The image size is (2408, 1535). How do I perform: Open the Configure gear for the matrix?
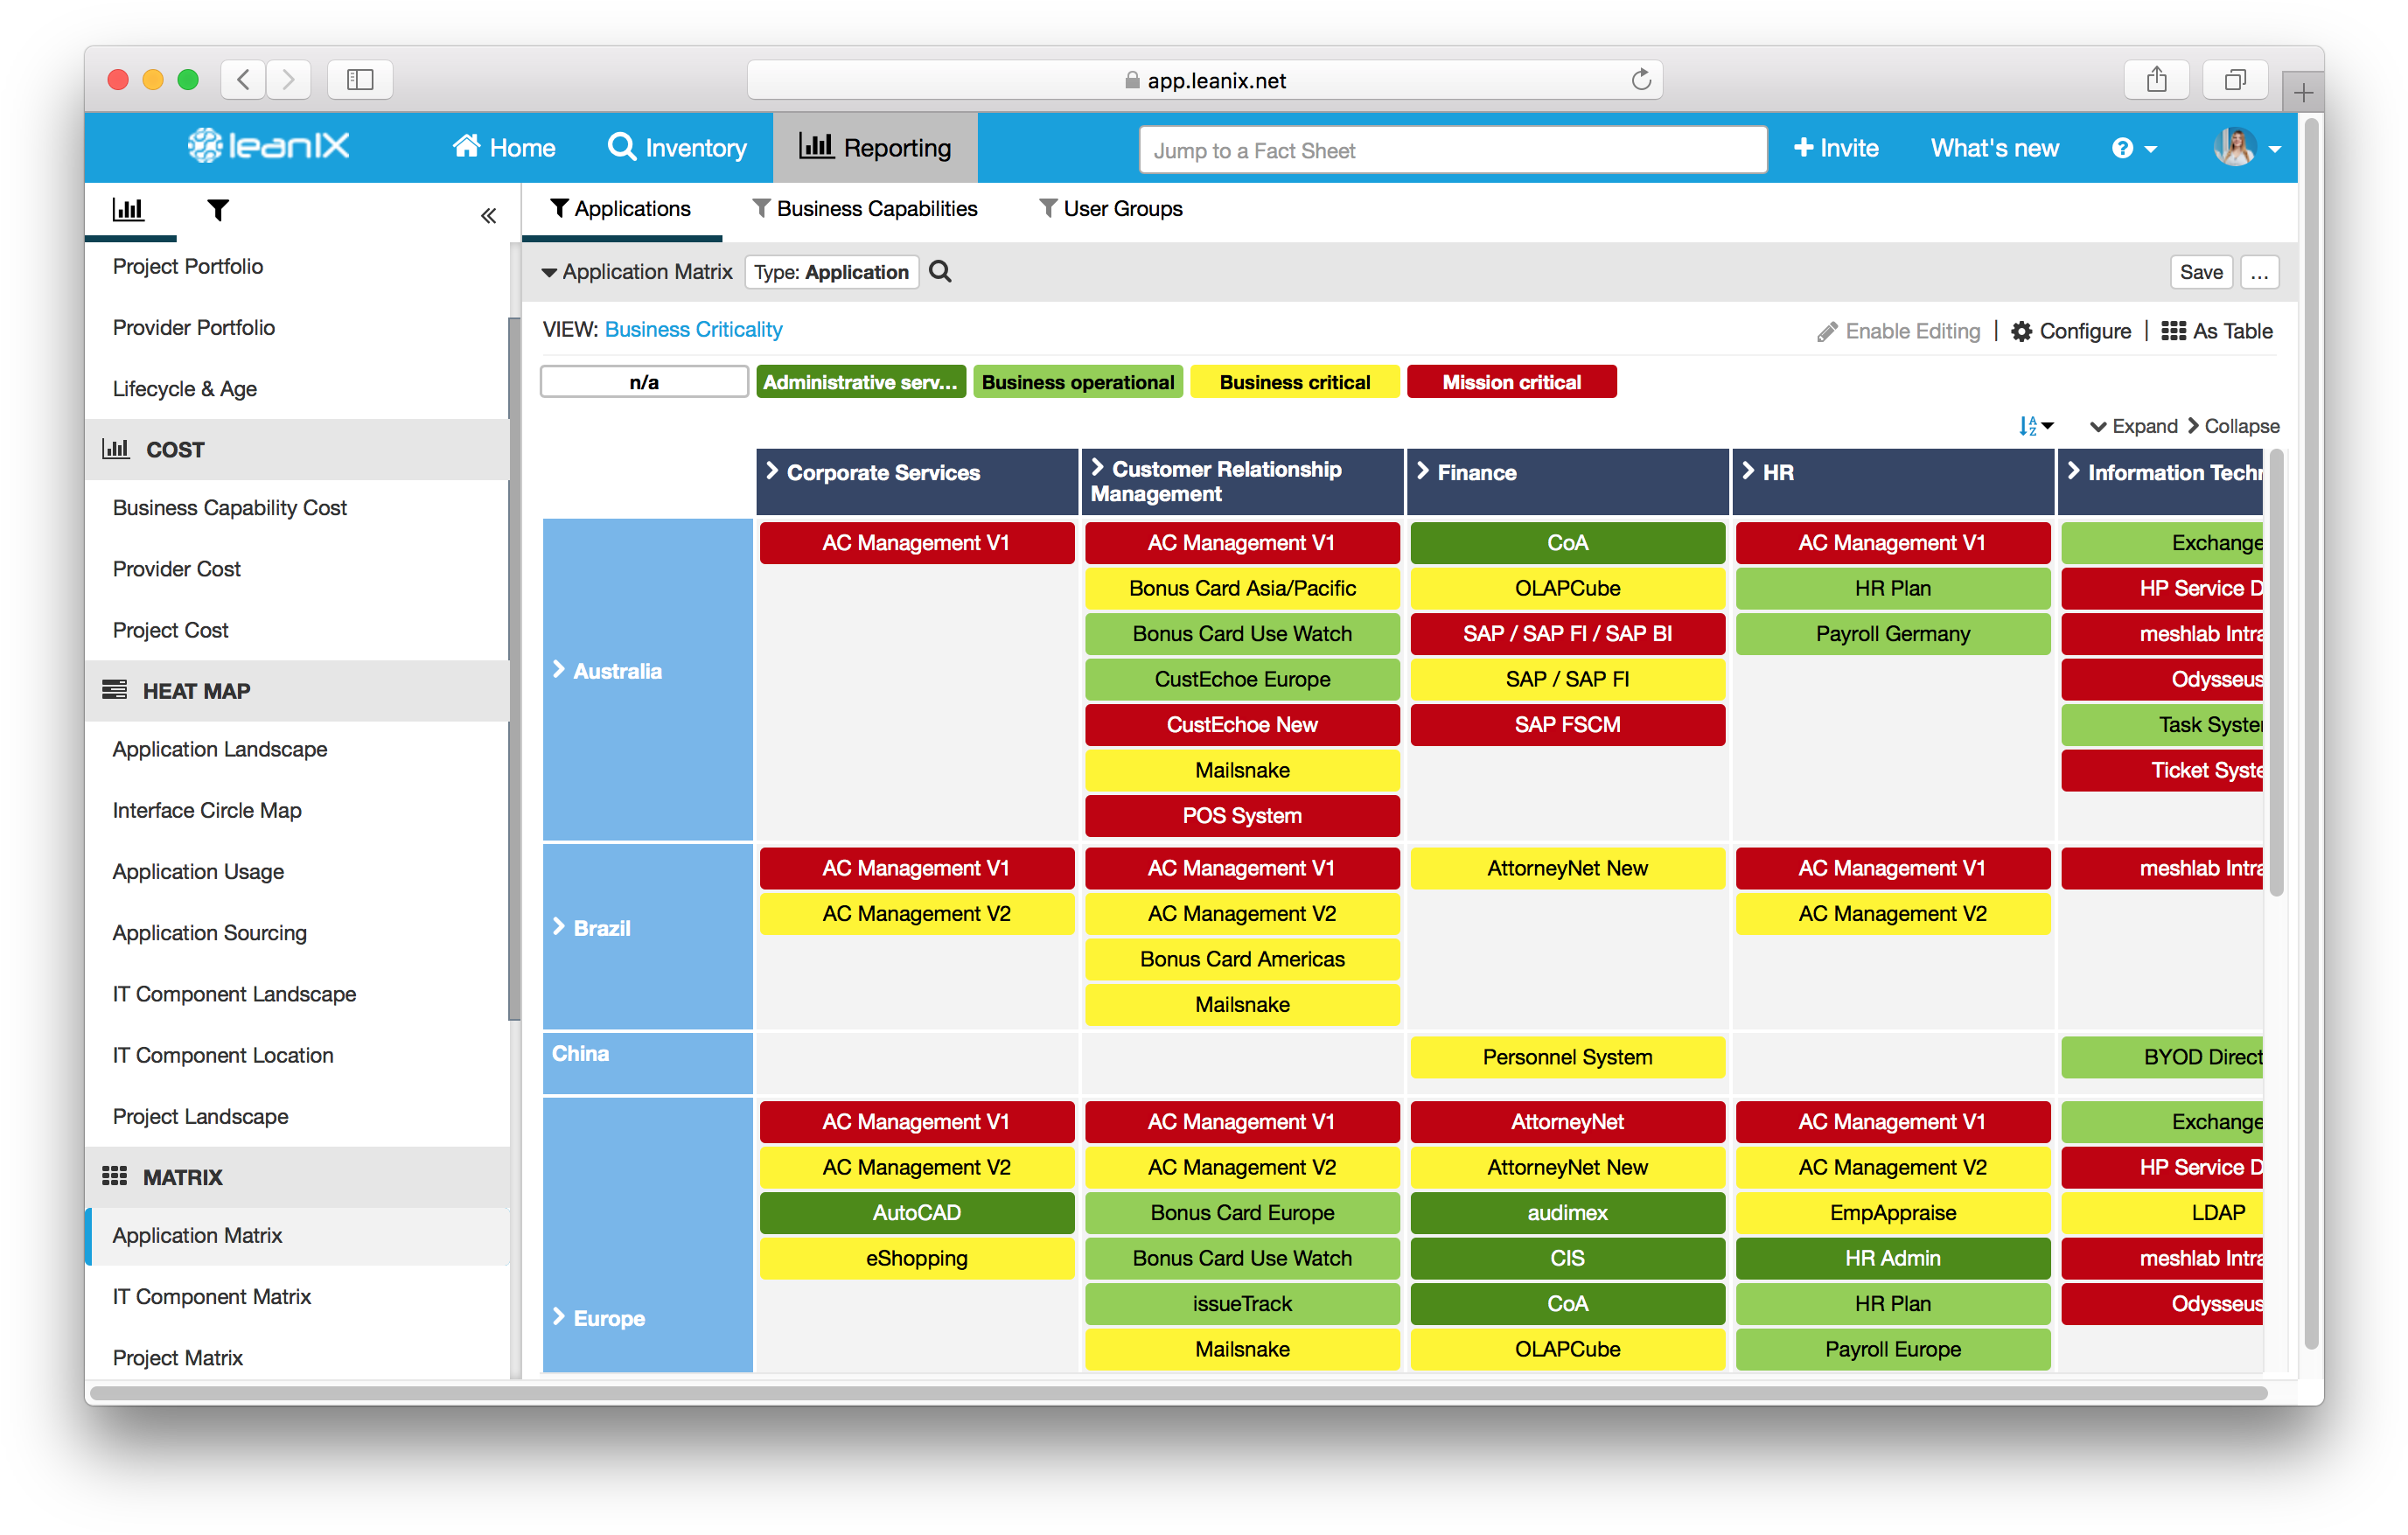point(2022,331)
